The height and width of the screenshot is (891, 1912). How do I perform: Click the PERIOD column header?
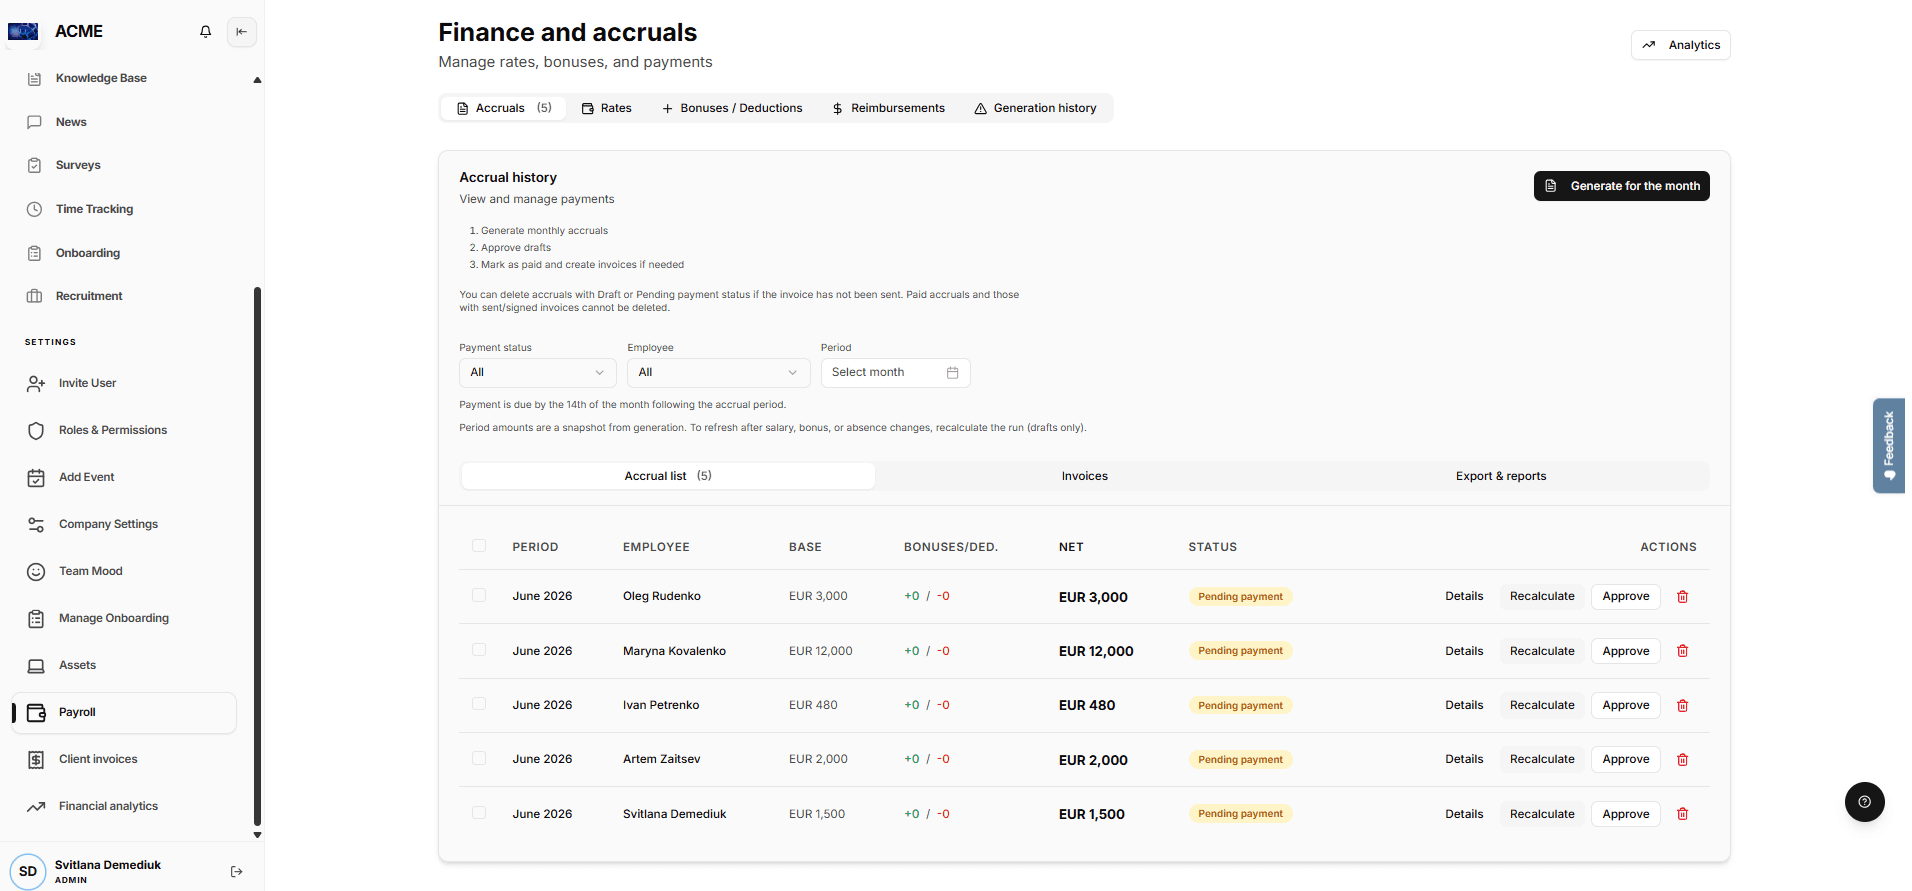point(535,547)
